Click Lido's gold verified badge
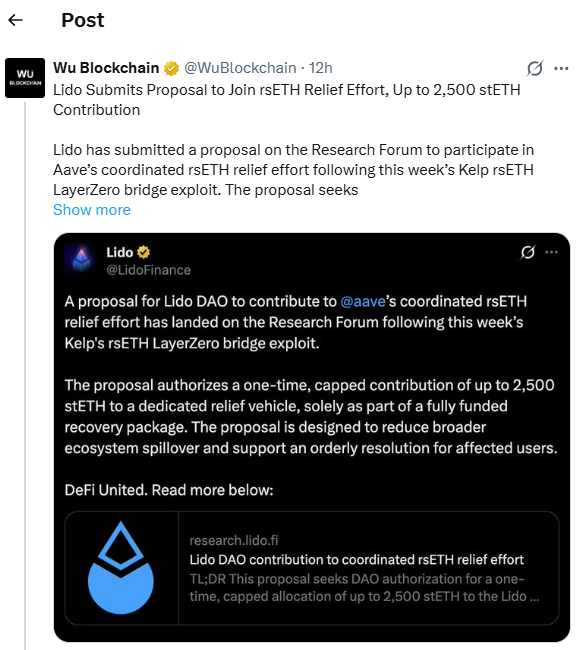 pos(143,252)
